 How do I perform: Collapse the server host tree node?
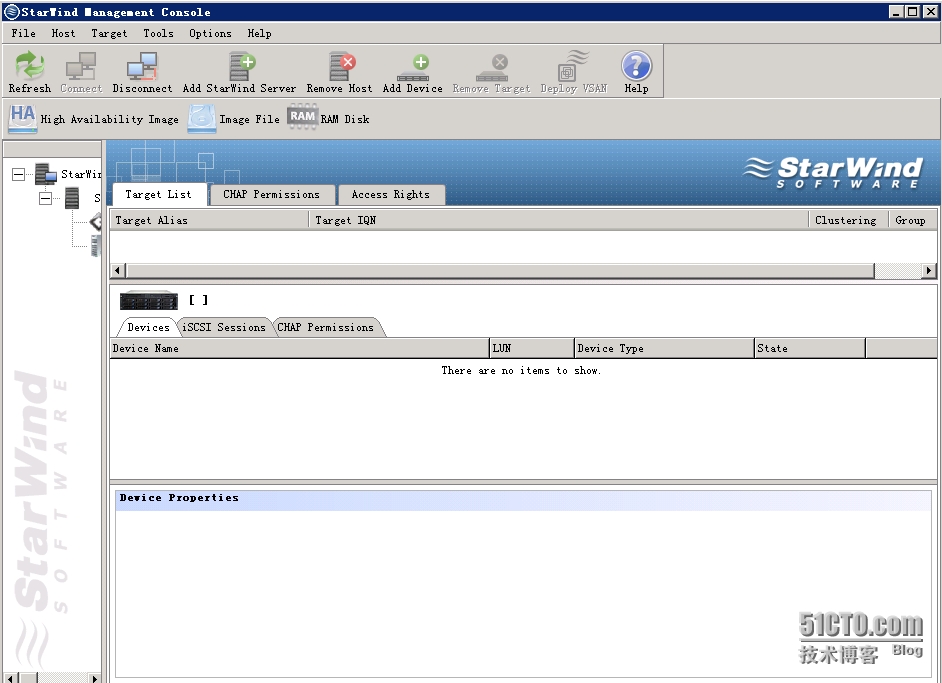[x=46, y=198]
